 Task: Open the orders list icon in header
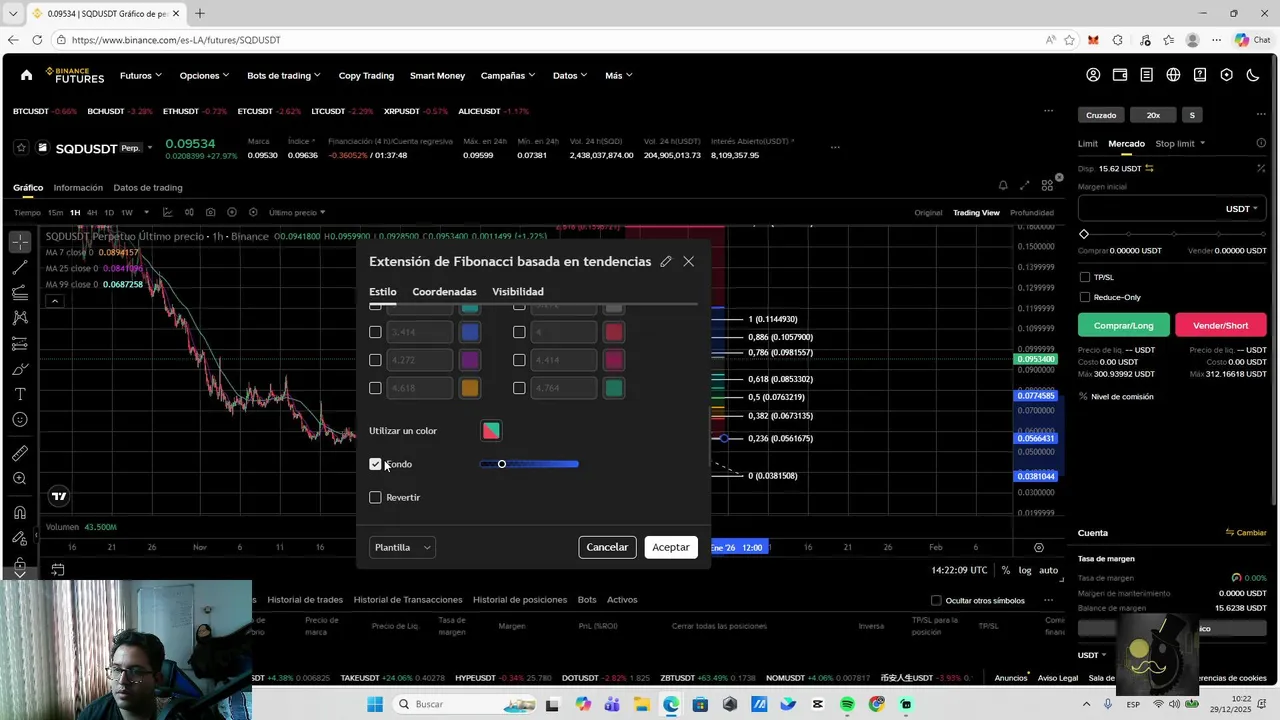(1146, 75)
